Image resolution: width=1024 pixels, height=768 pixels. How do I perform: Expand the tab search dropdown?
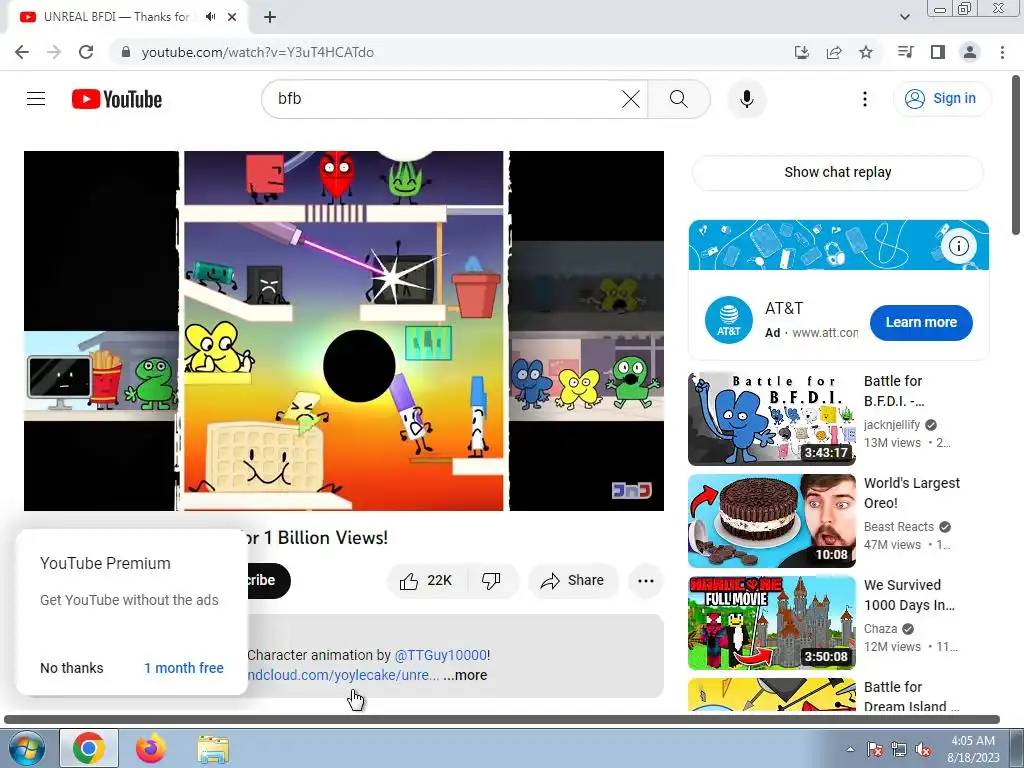tap(905, 17)
